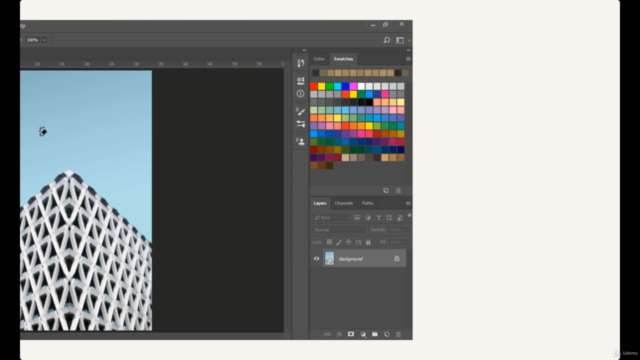This screenshot has width=640, height=360.
Task: Select the Background layer thumbnail
Action: [x=329, y=258]
